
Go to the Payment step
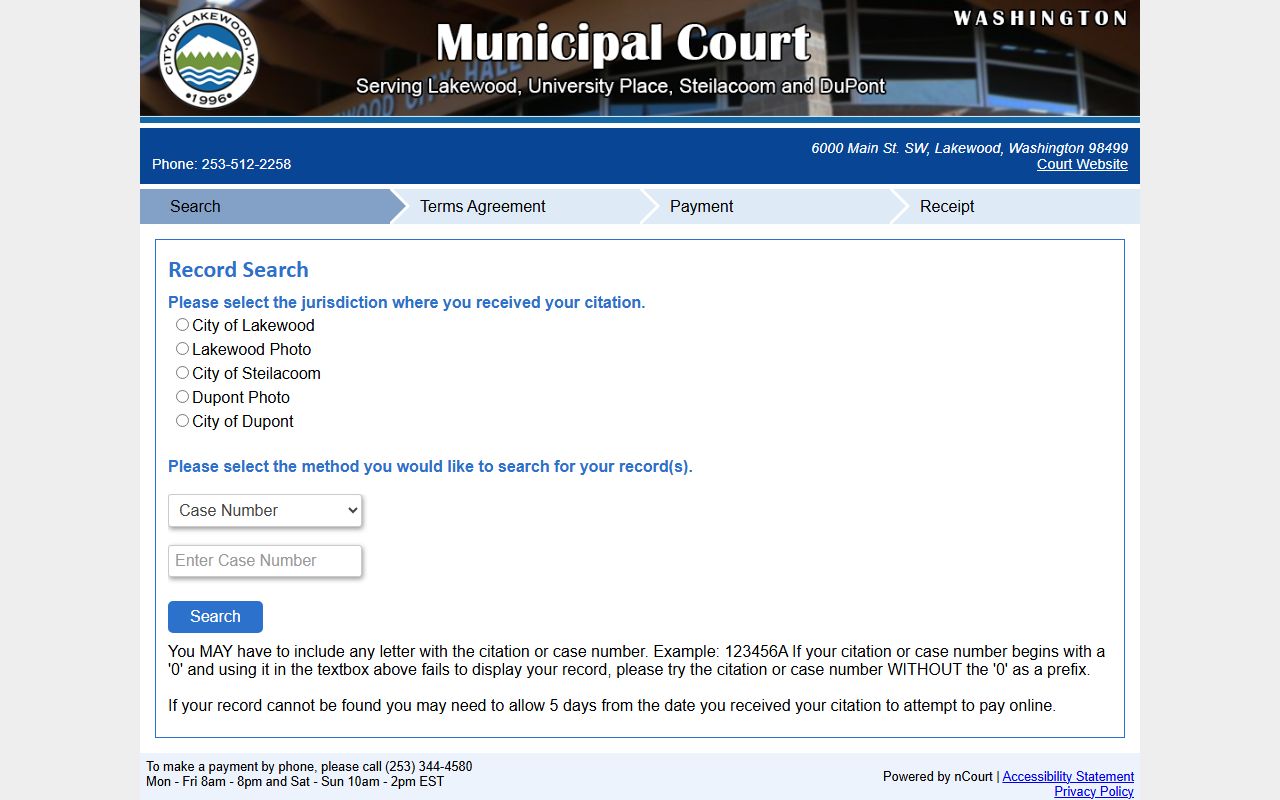pyautogui.click(x=765, y=206)
